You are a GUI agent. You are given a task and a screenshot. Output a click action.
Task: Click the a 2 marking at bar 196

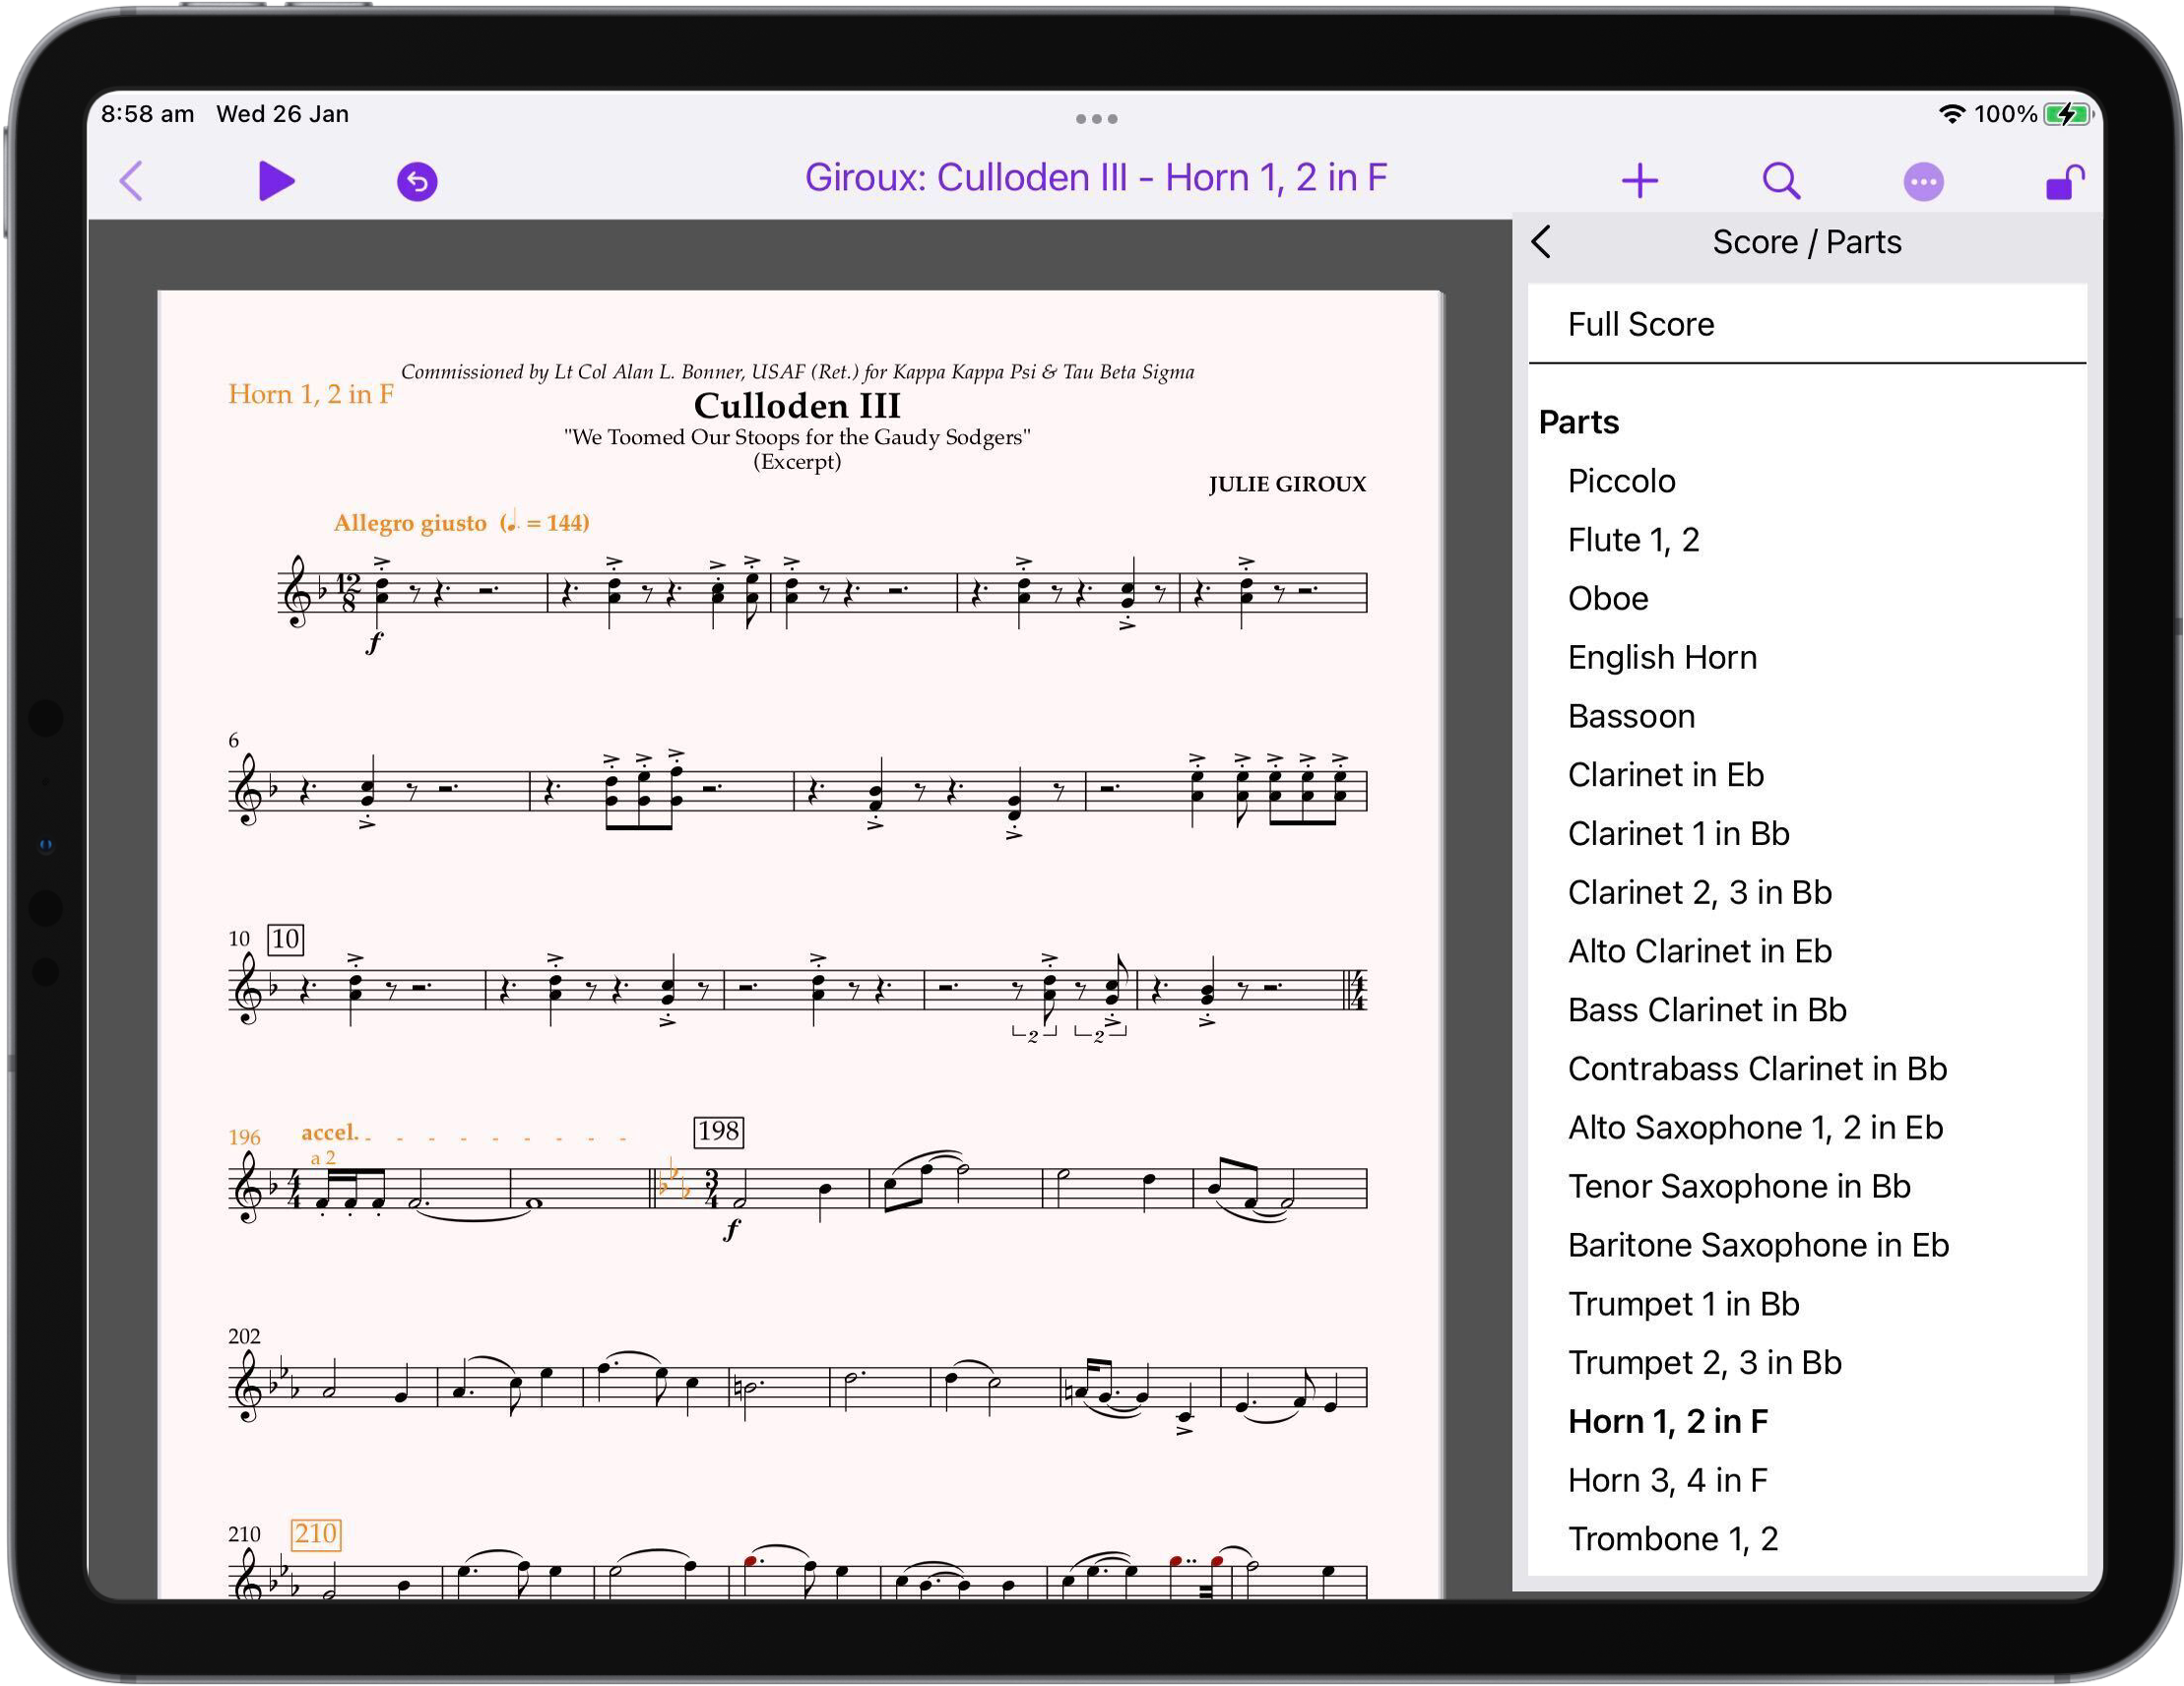pyautogui.click(x=322, y=1158)
